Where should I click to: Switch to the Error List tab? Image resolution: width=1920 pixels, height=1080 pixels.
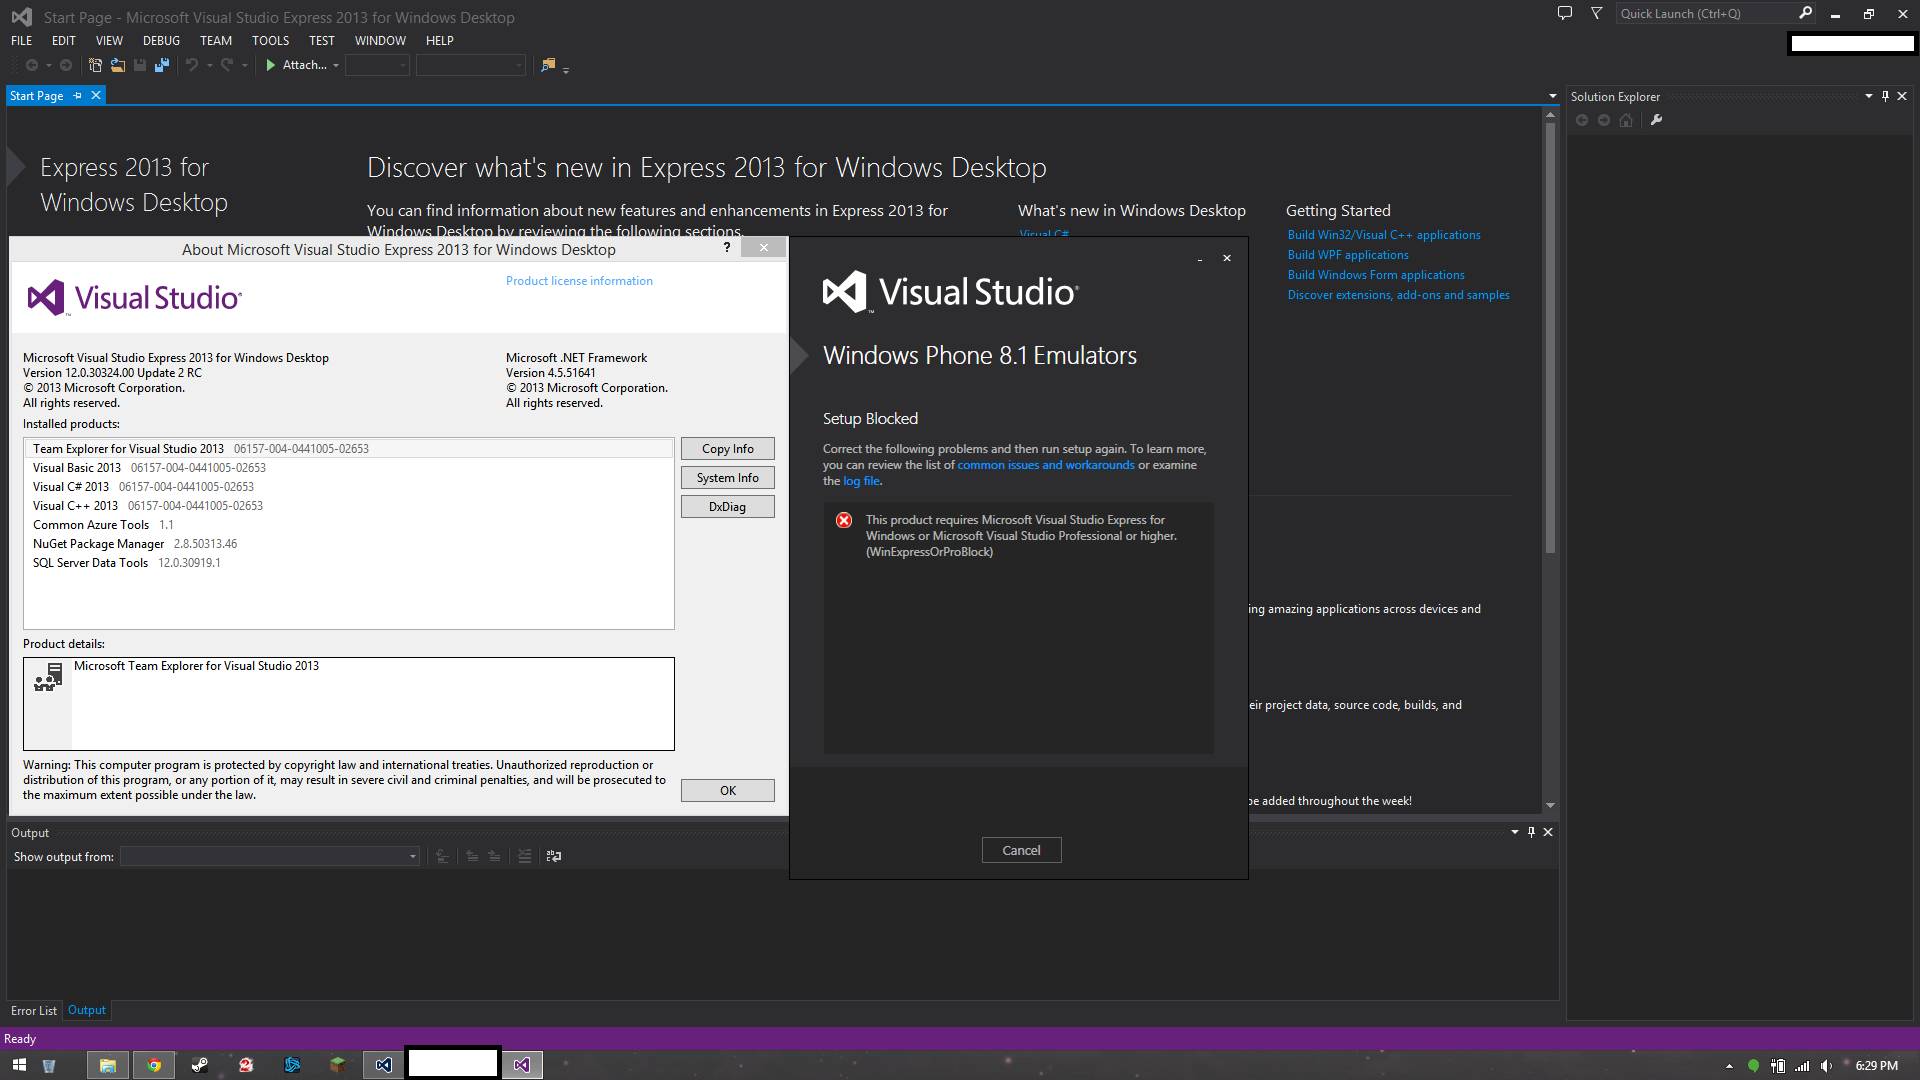point(33,1010)
